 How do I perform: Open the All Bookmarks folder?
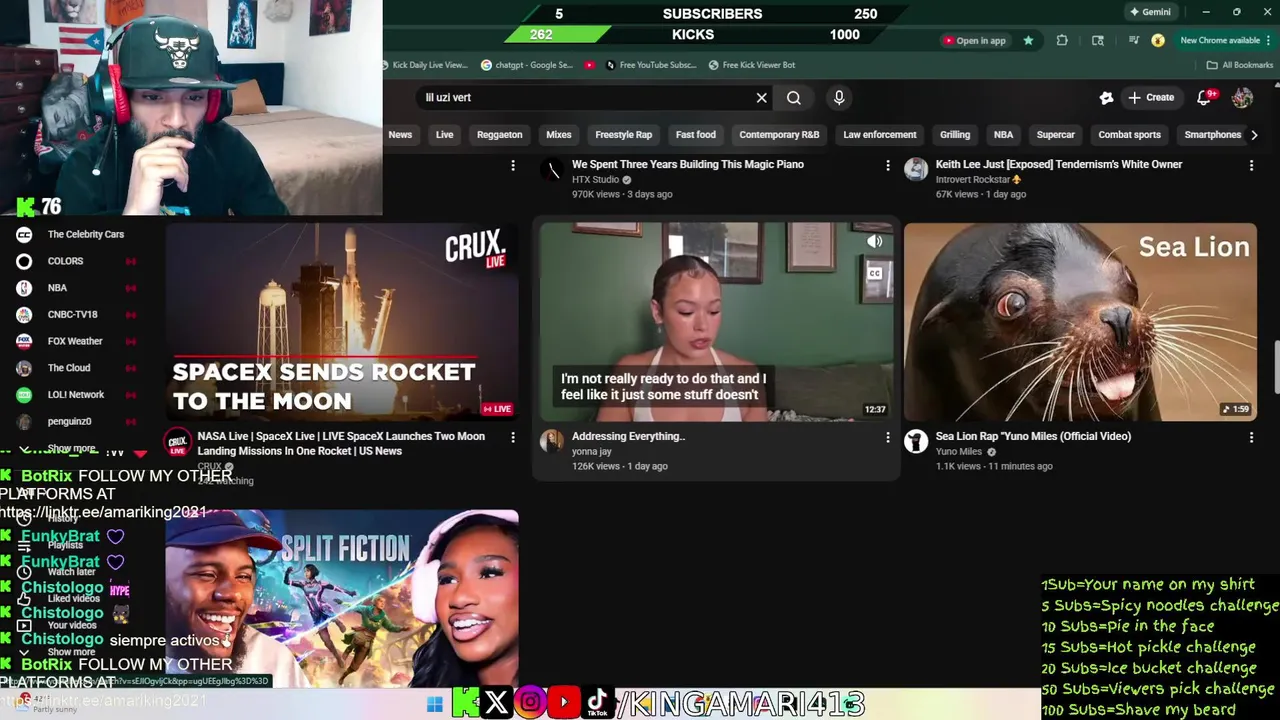pos(1240,65)
